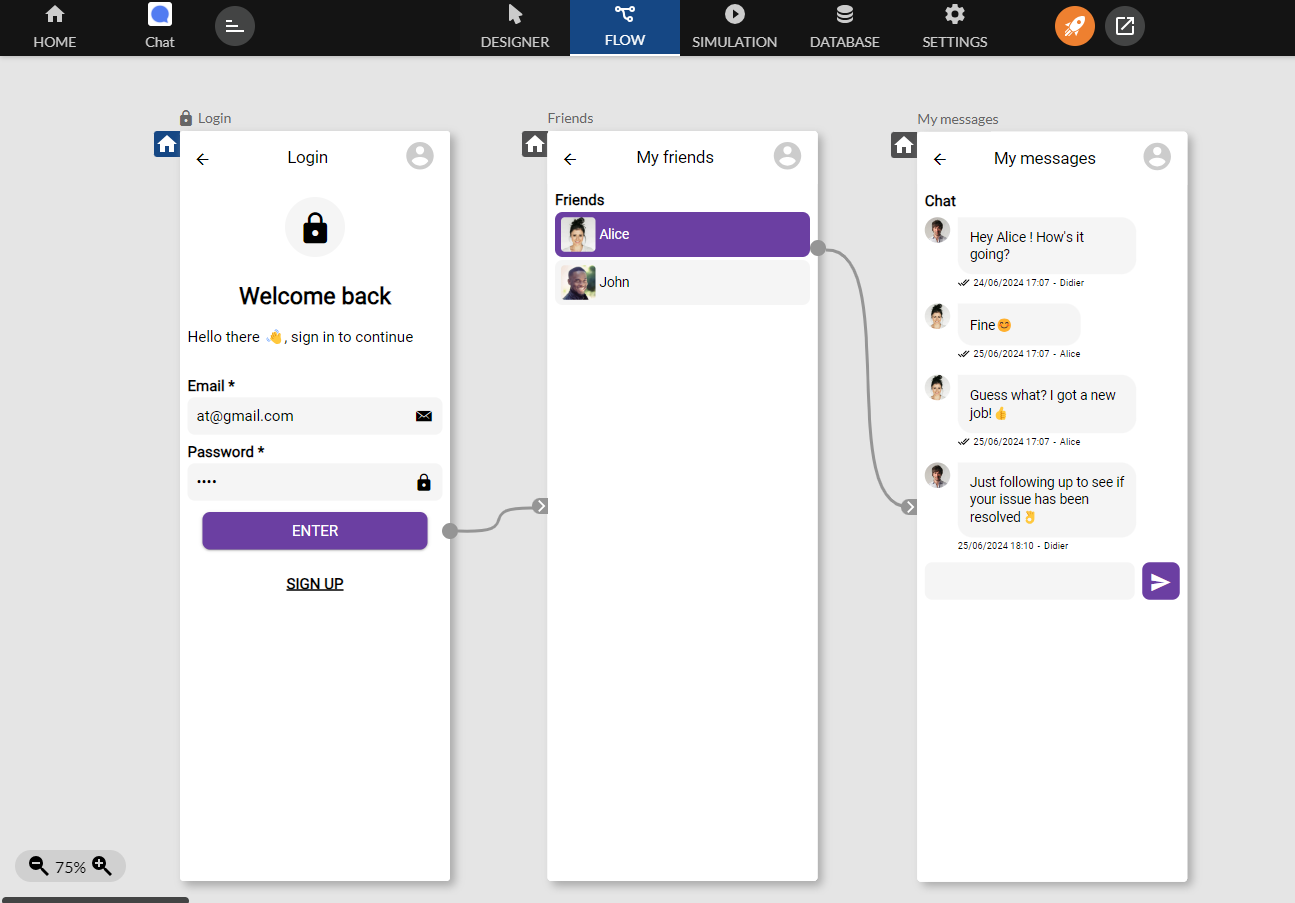Open the SIMULATION tab

735,28
